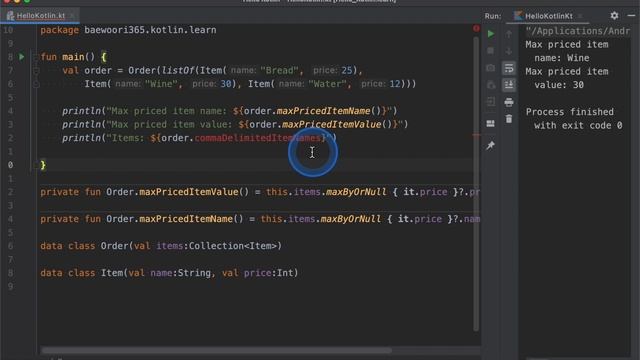Screen dimensions: 640x360
Task: Select HelloKotlinKt run tab
Action: 548,16
